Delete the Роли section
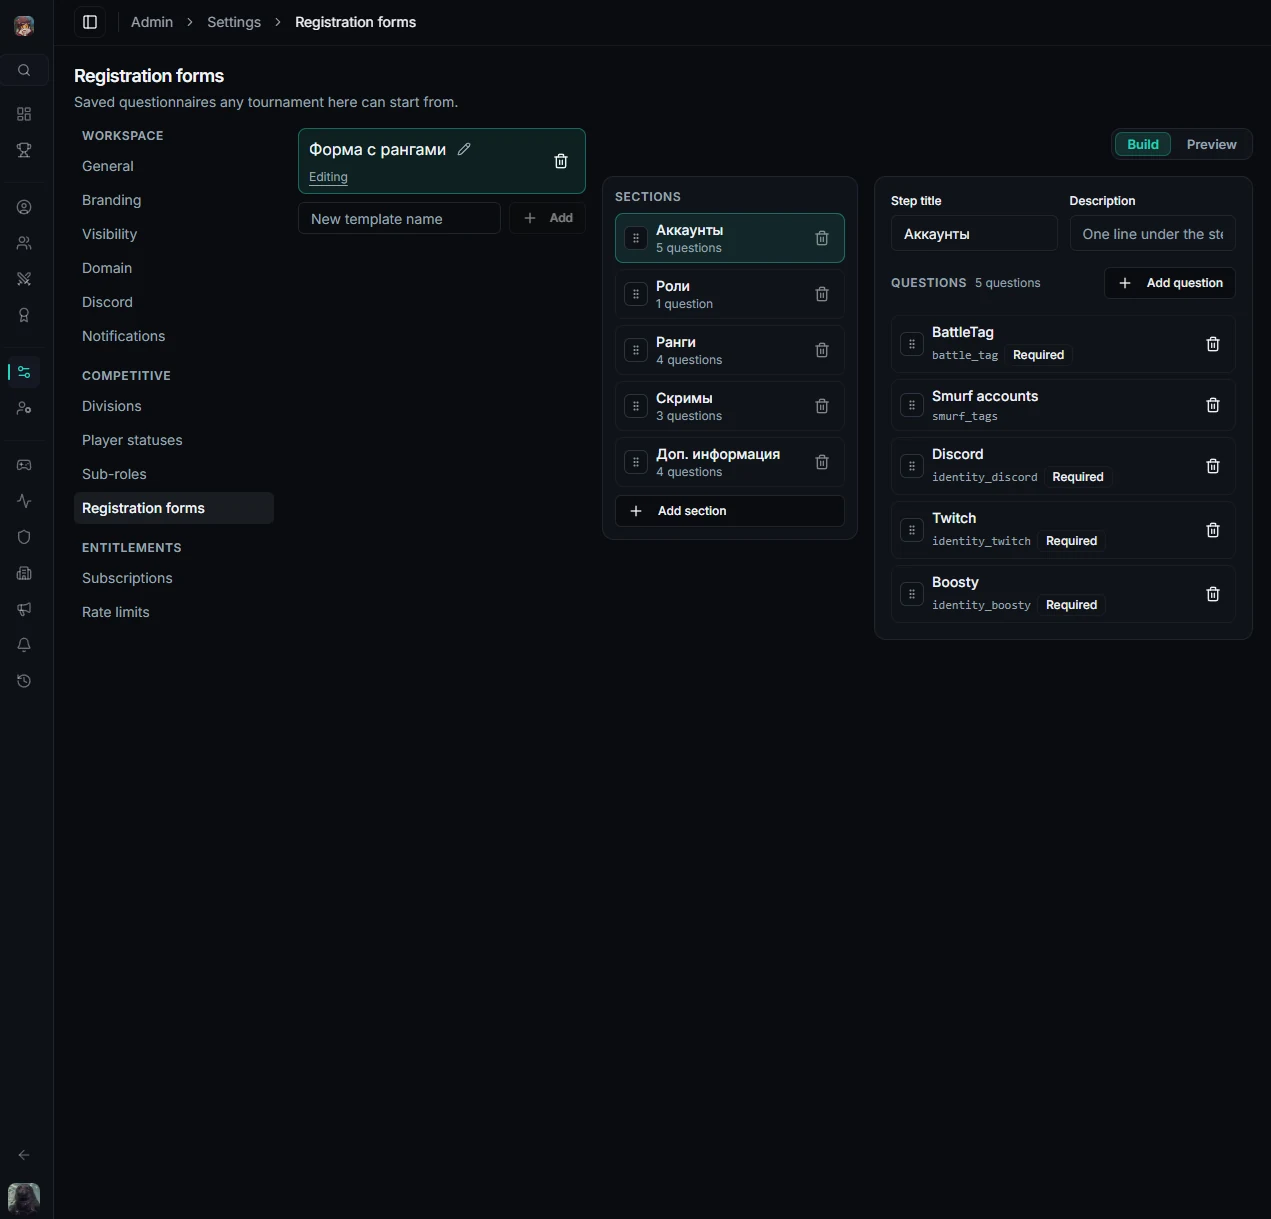The width and height of the screenshot is (1271, 1219). (822, 294)
